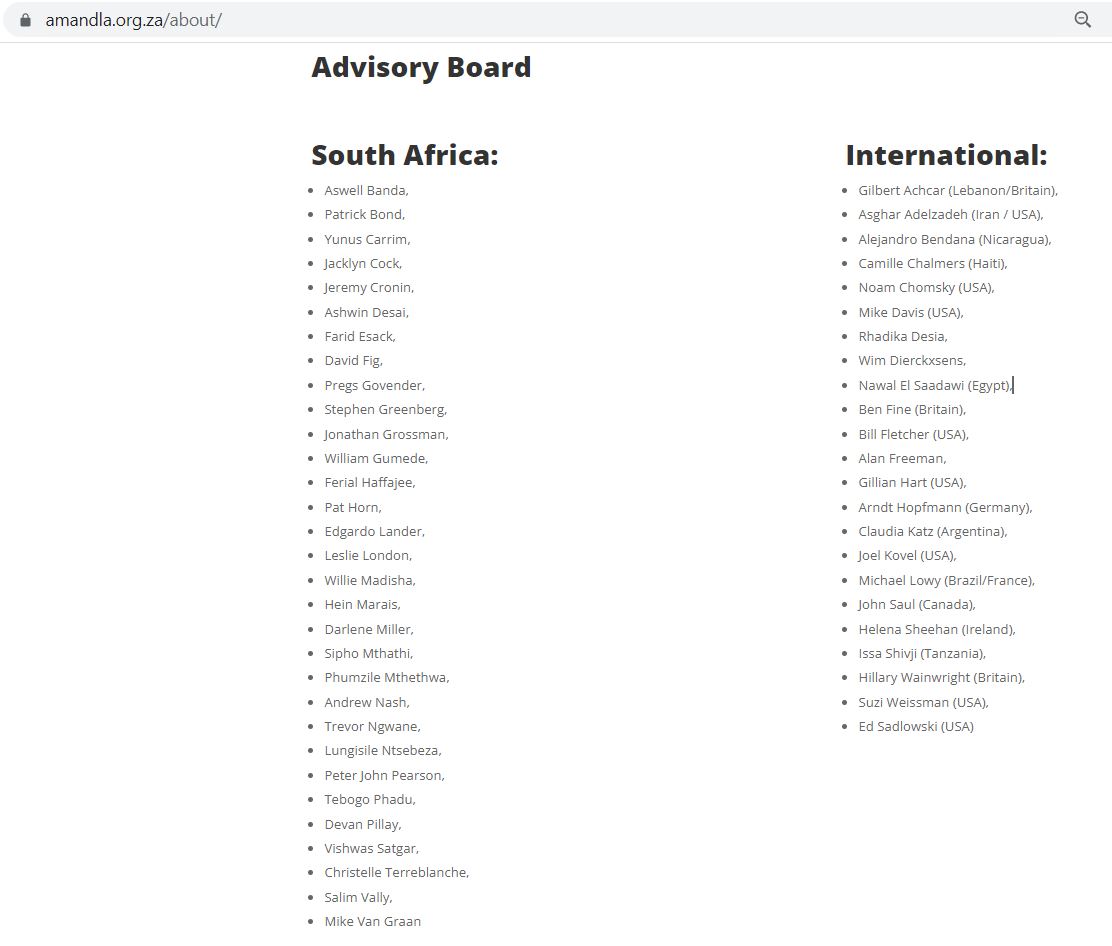The image size is (1112, 946).
Task: Click the Advisory Board heading
Action: (x=421, y=67)
